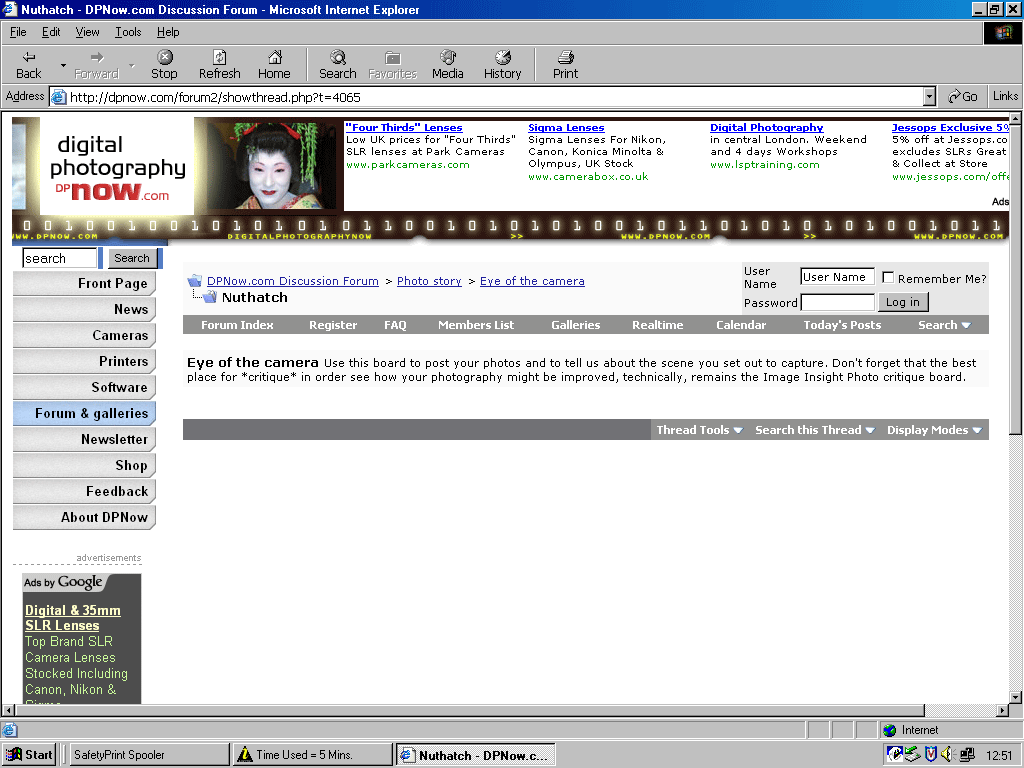The width and height of the screenshot is (1024, 768).
Task: Click the Print toolbar icon
Action: tap(566, 58)
